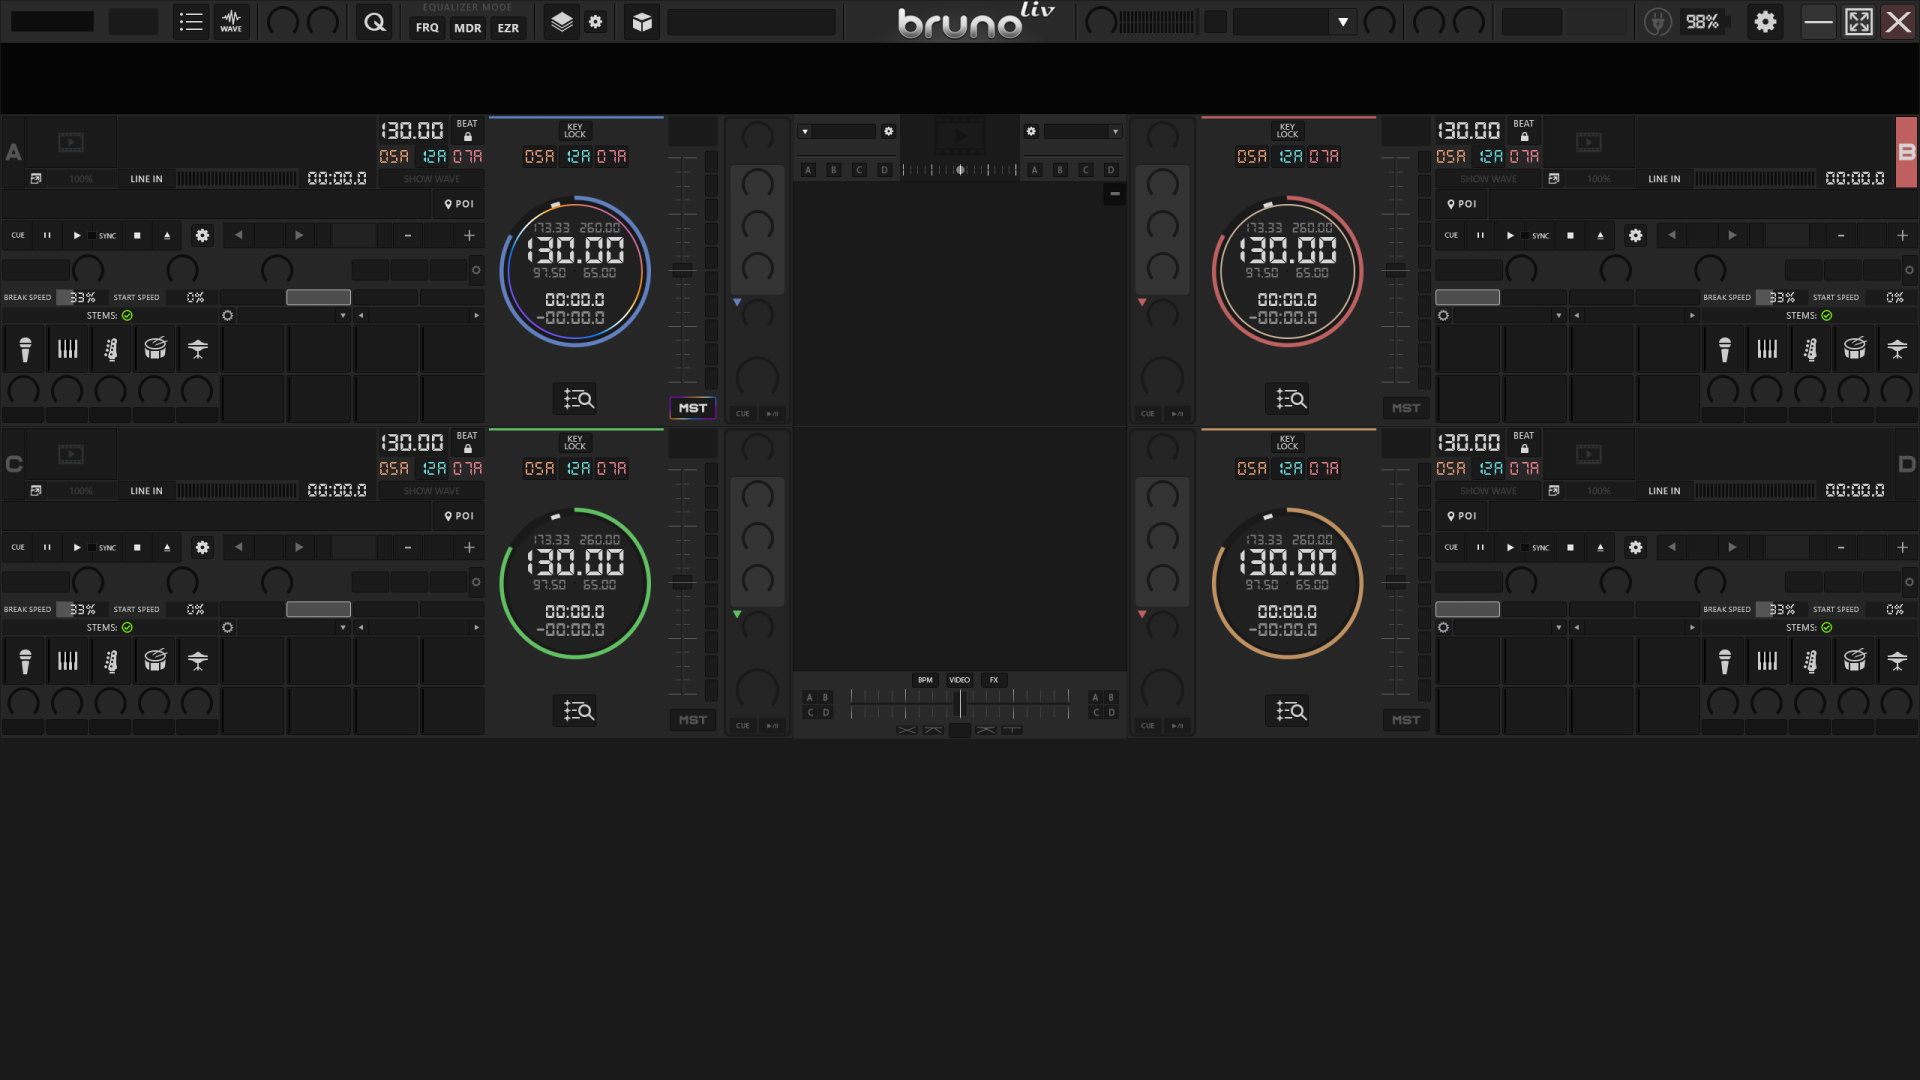Click the POI marker on deck C

tap(459, 516)
